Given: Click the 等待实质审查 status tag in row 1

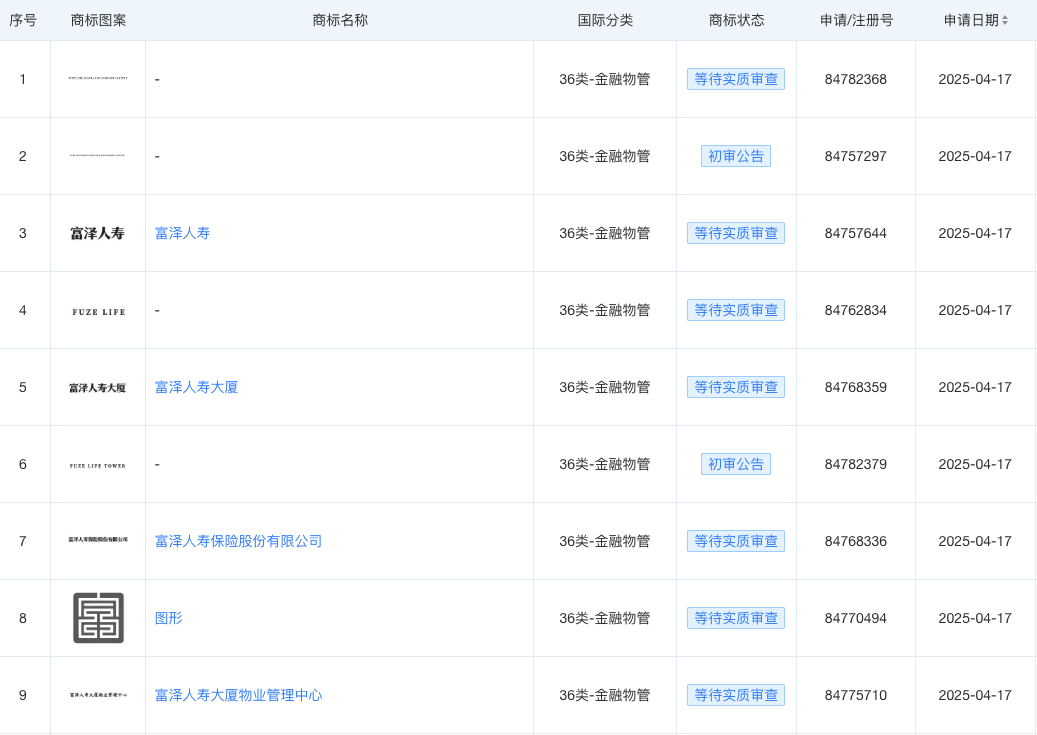Looking at the screenshot, I should click(x=735, y=79).
